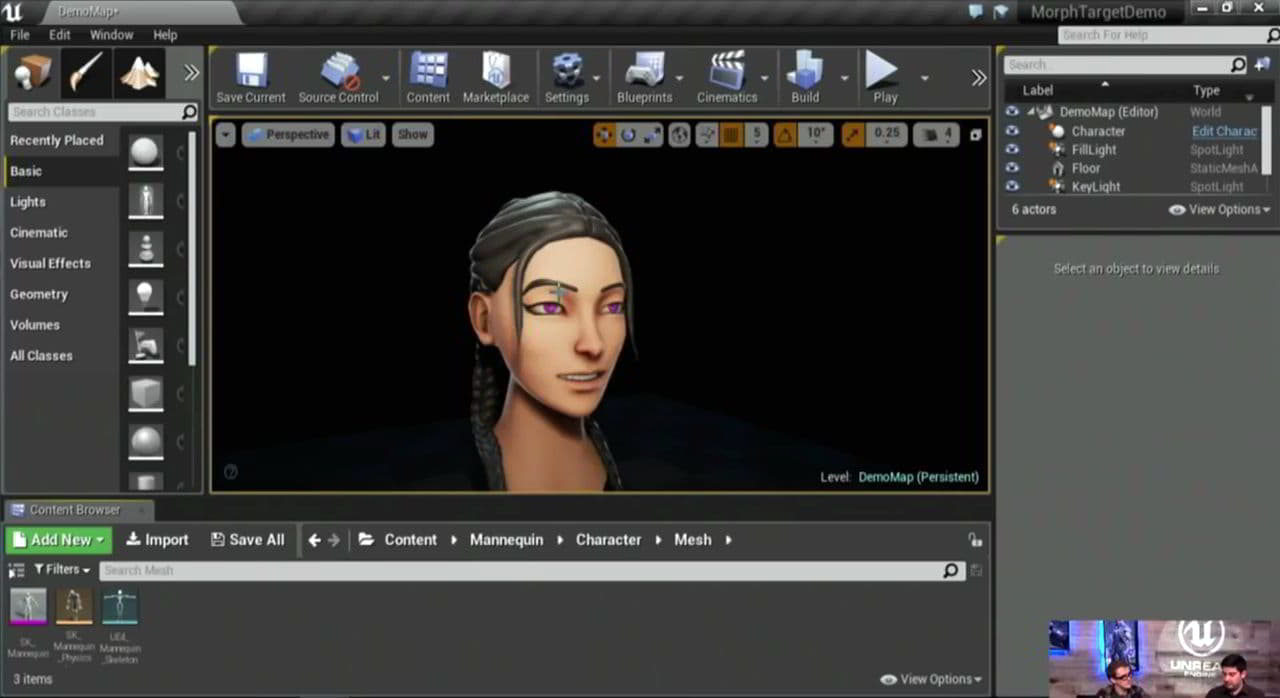
Task: Open the Lit view mode dropdown
Action: coord(363,134)
